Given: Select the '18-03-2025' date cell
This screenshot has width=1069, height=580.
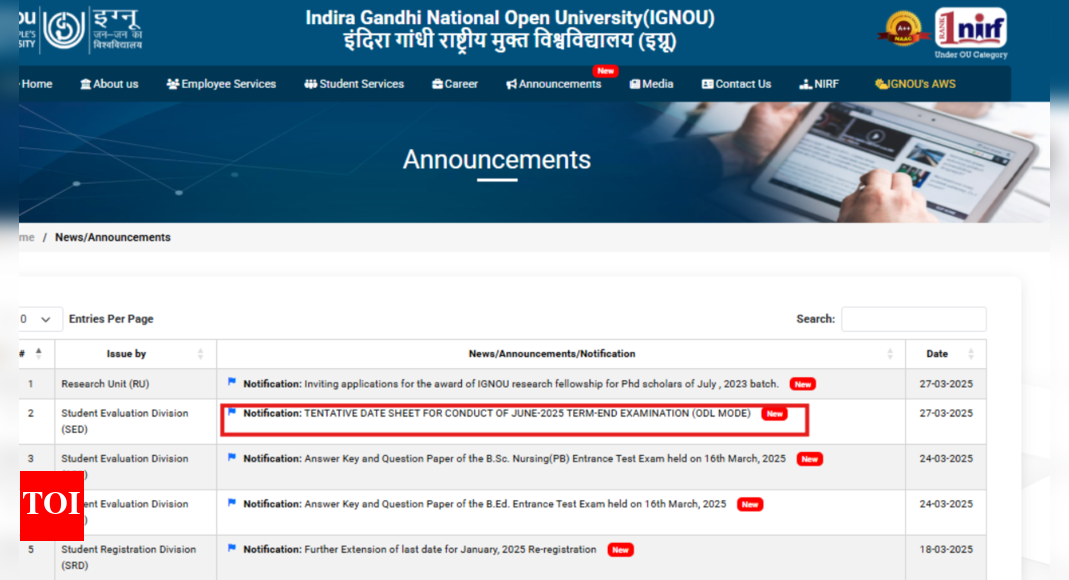Looking at the screenshot, I should pyautogui.click(x=946, y=558).
